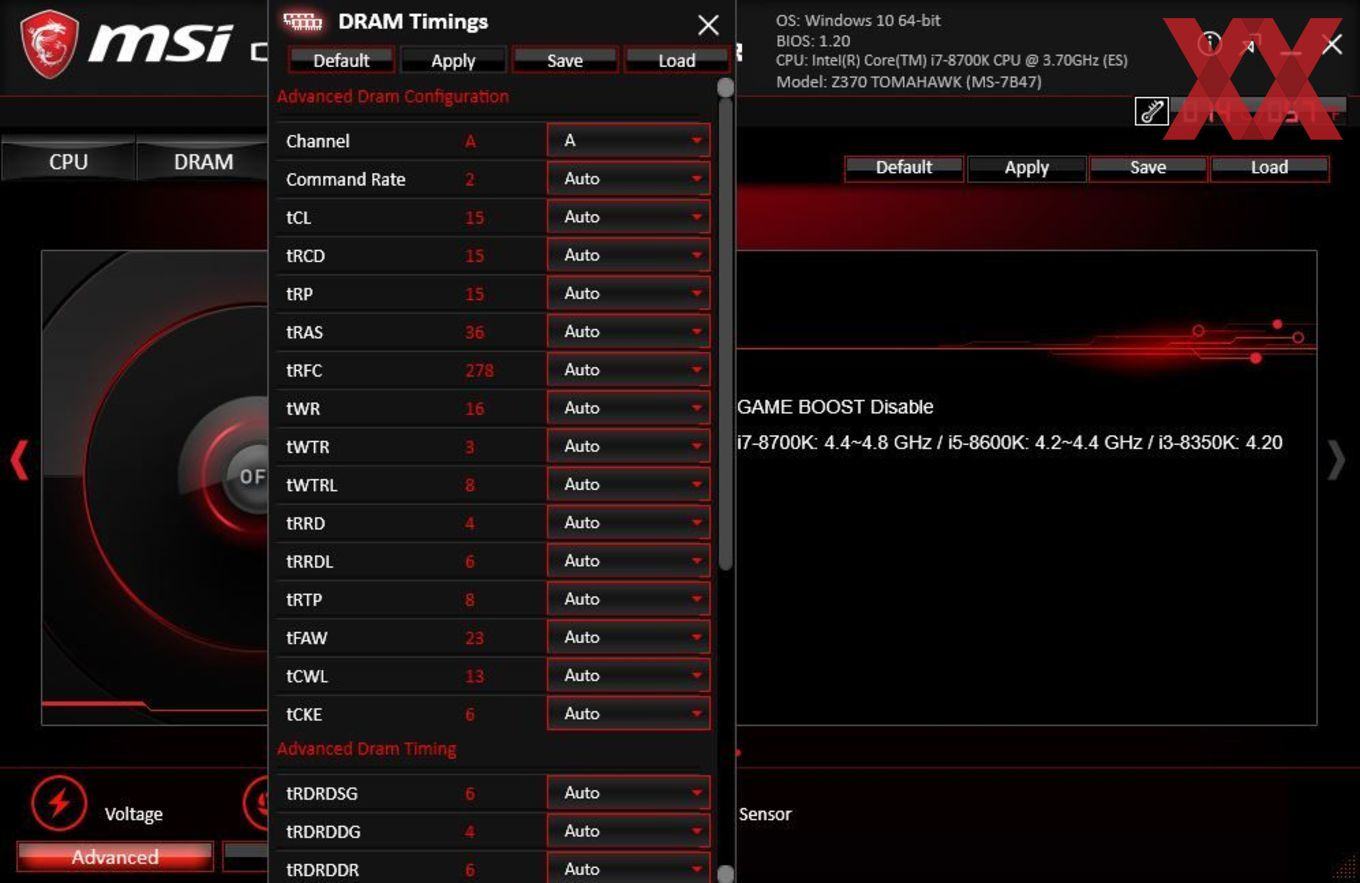Click the tFAW value 23
Viewport: 1360px width, 883px height.
coord(474,637)
